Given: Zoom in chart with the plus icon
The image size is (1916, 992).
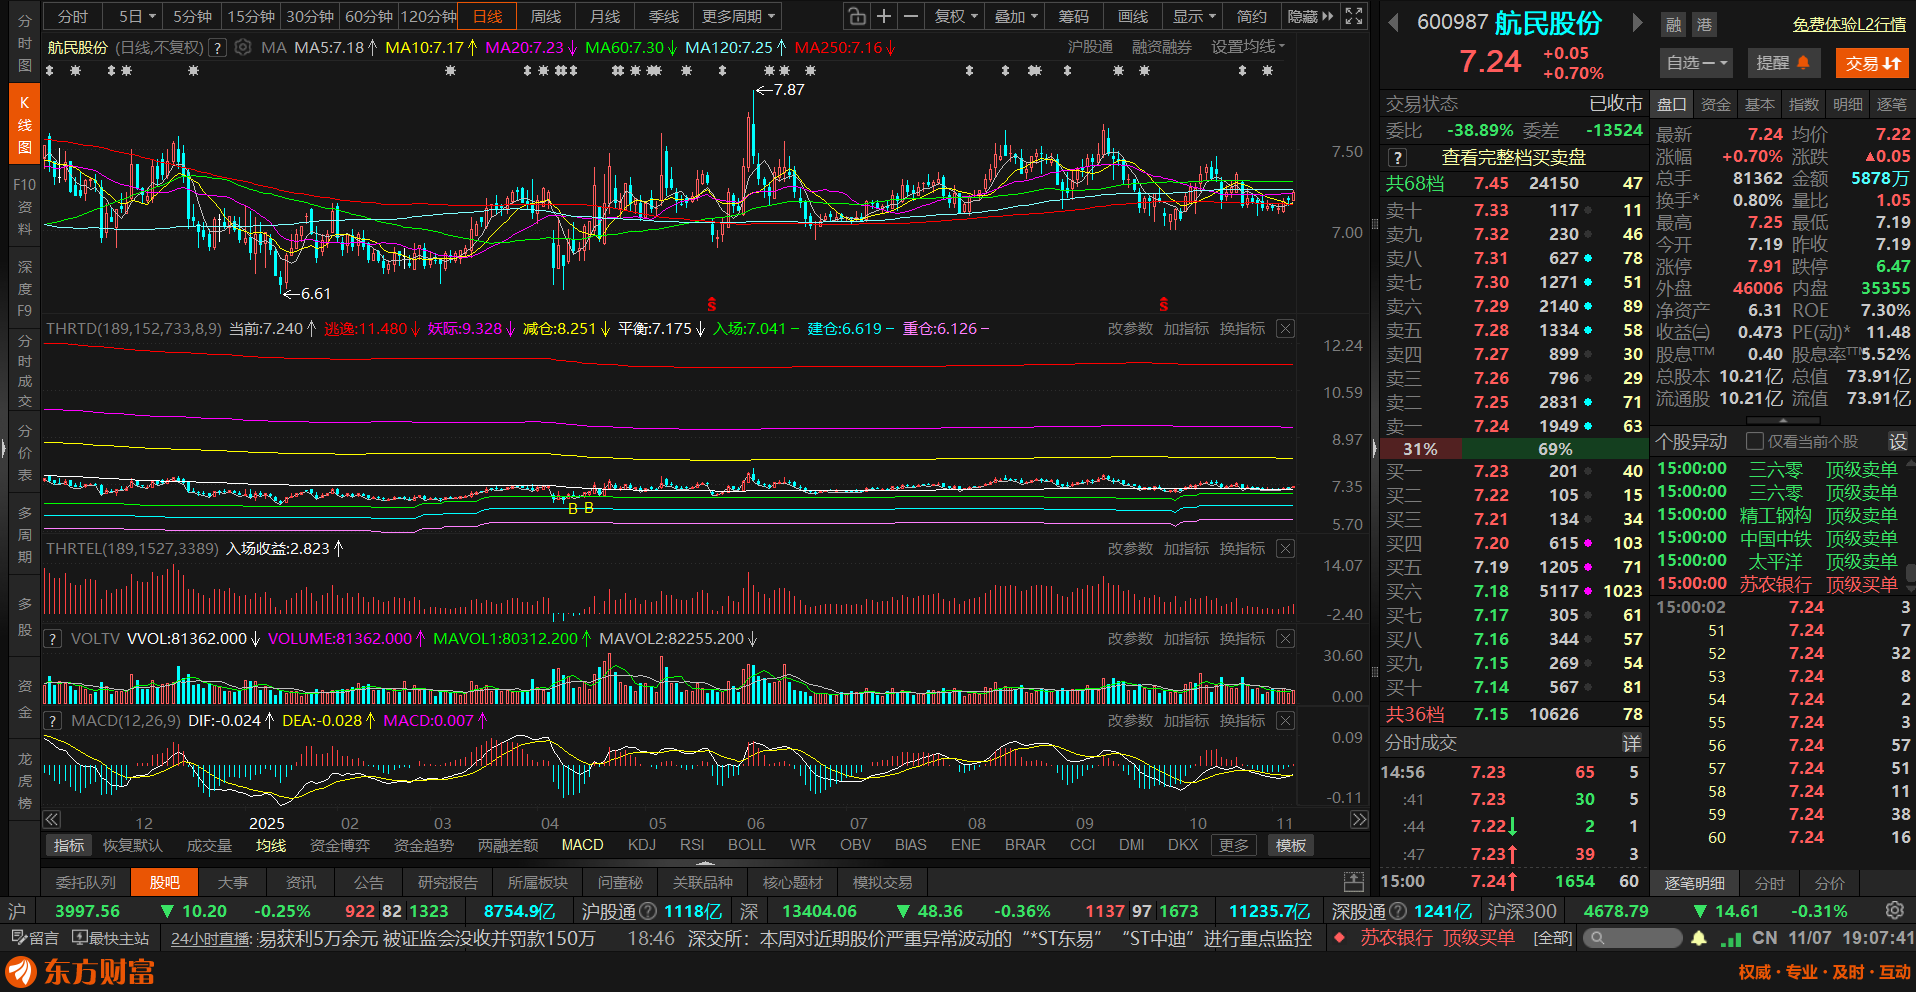Looking at the screenshot, I should [884, 16].
